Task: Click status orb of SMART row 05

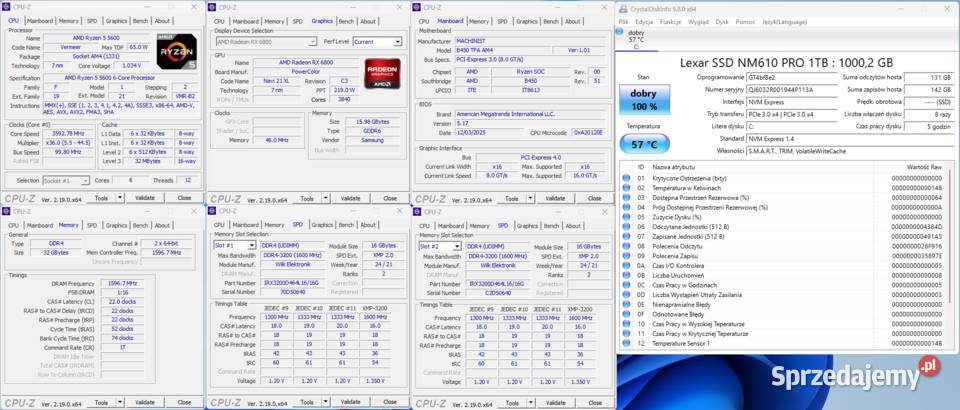Action: [x=626, y=217]
